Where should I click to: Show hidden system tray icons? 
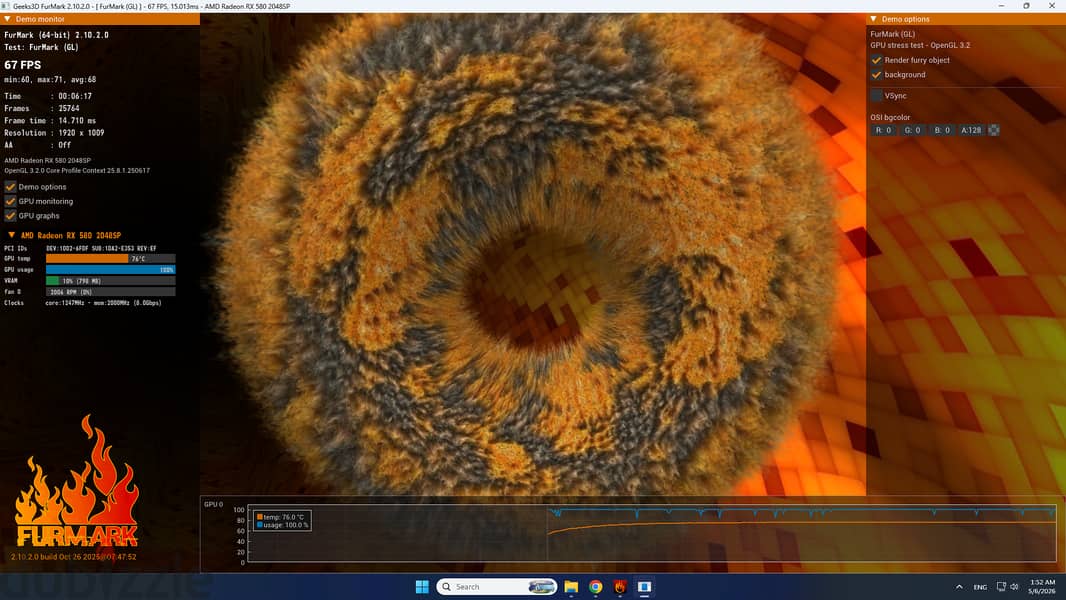click(959, 586)
